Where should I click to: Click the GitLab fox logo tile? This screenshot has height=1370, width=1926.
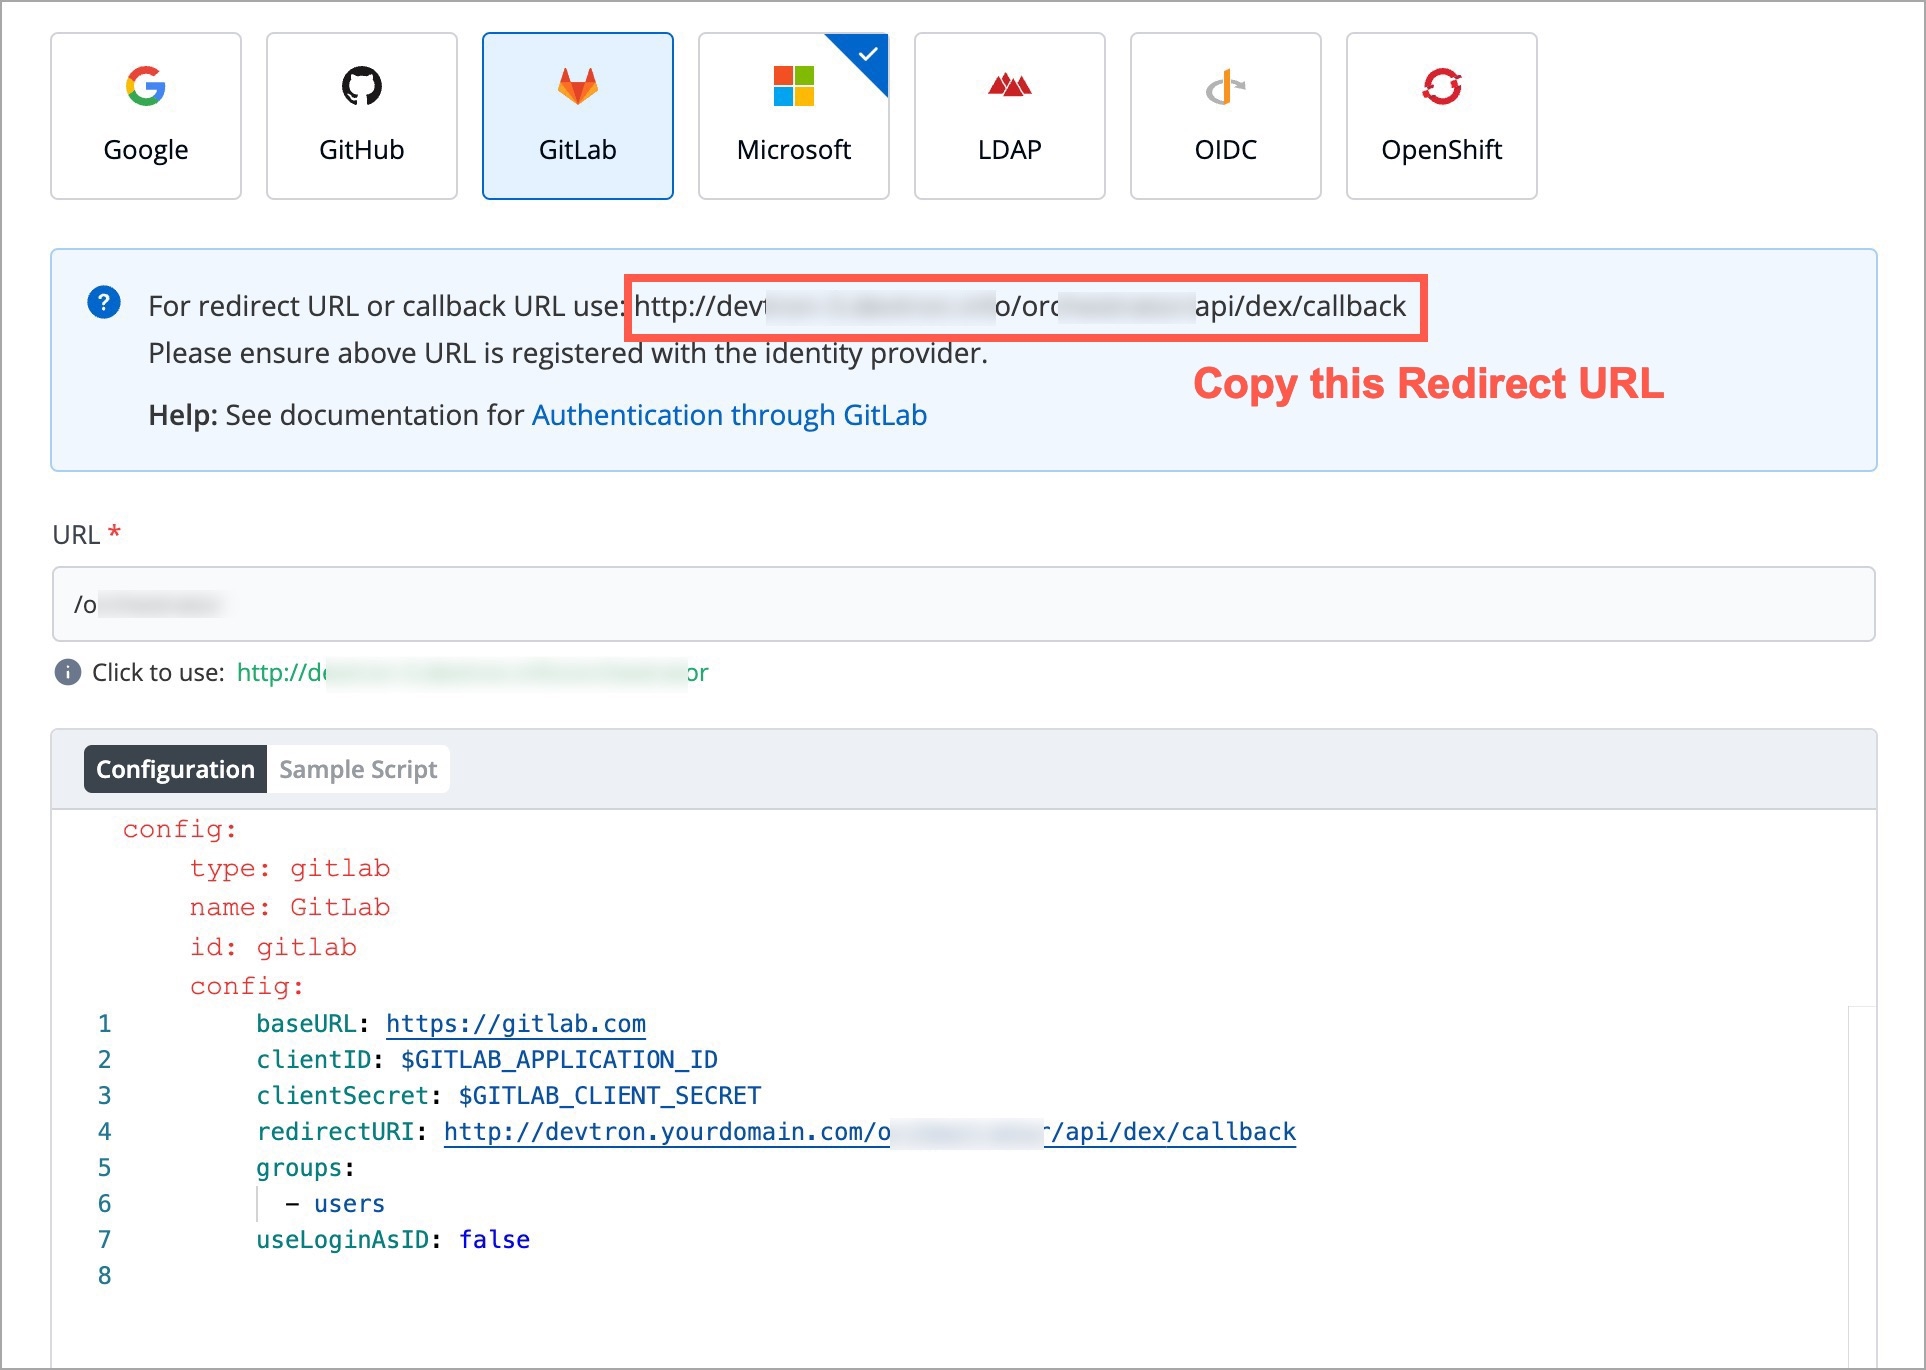click(x=577, y=87)
